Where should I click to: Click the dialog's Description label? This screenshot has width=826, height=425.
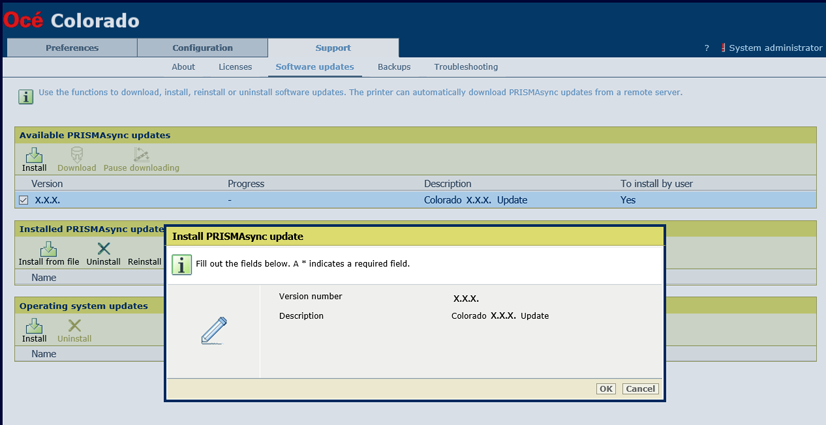click(301, 316)
